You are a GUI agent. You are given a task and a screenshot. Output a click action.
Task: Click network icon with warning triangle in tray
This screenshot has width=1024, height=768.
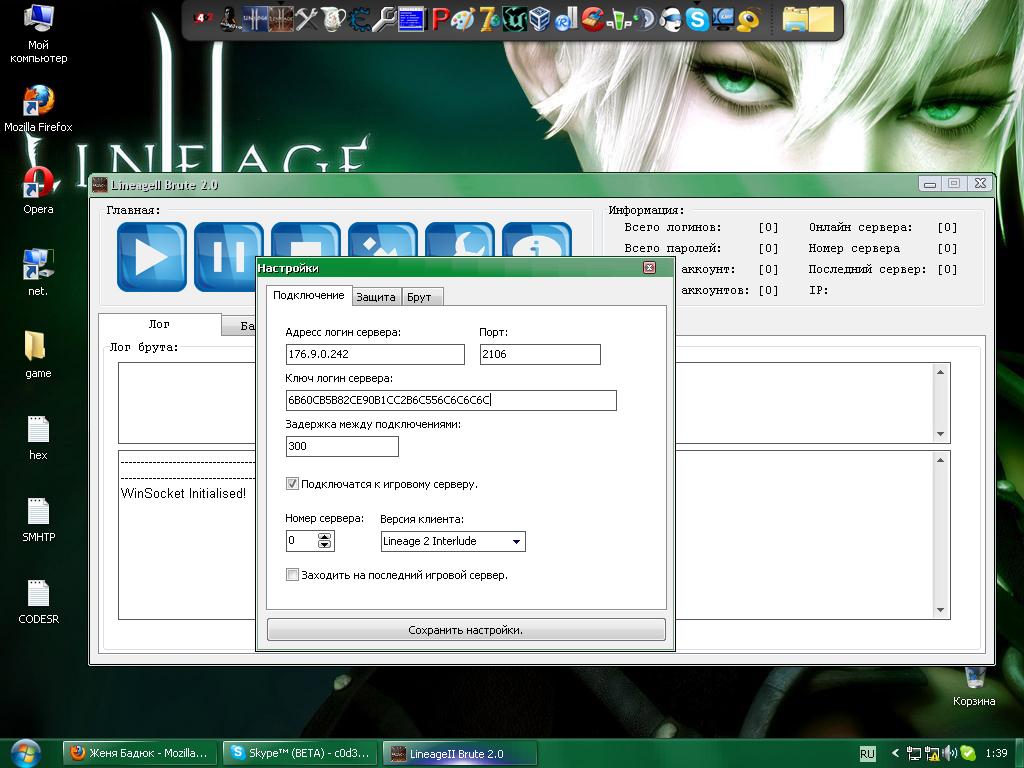tap(932, 754)
